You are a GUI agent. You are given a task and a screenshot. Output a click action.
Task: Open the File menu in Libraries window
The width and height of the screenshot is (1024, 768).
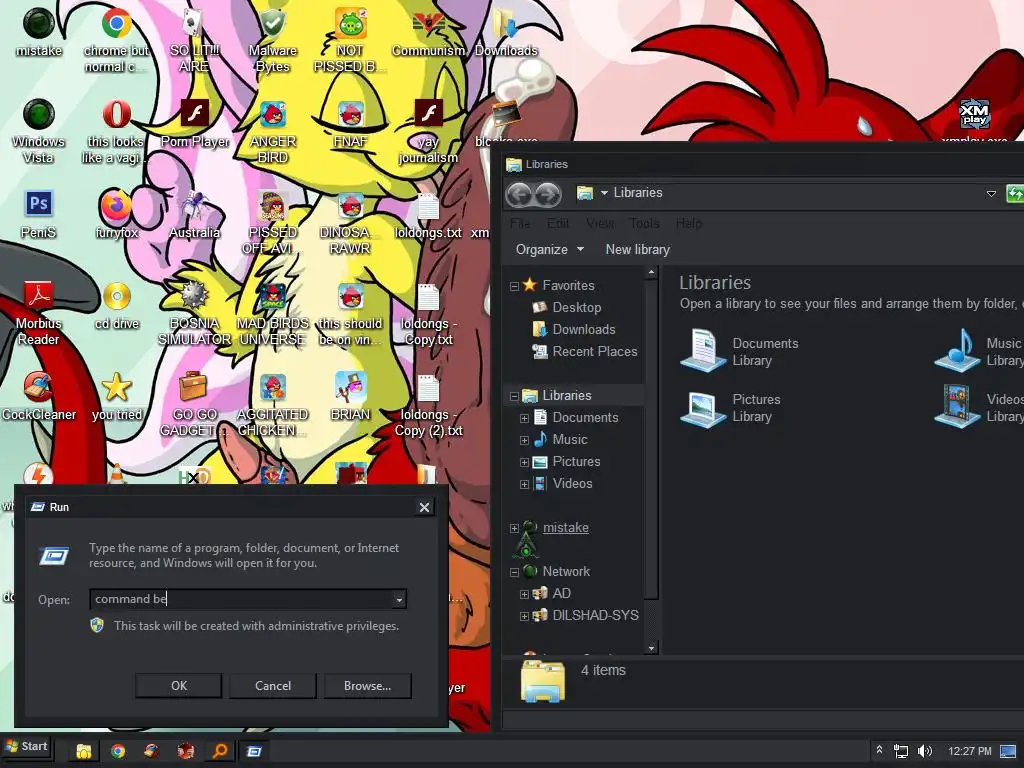coord(520,223)
